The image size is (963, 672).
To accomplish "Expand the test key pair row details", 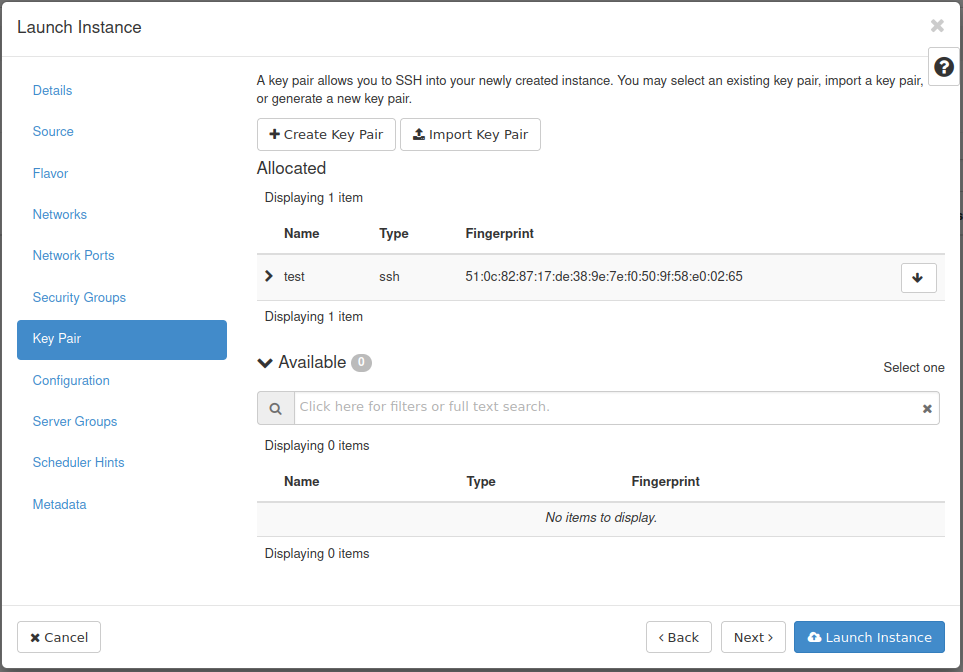I will click(x=268, y=276).
